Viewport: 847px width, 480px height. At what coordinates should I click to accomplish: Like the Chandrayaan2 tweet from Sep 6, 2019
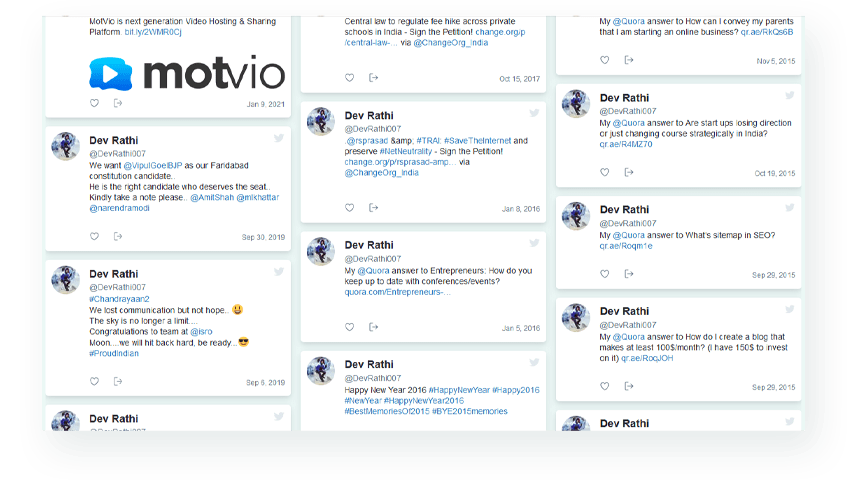95,382
